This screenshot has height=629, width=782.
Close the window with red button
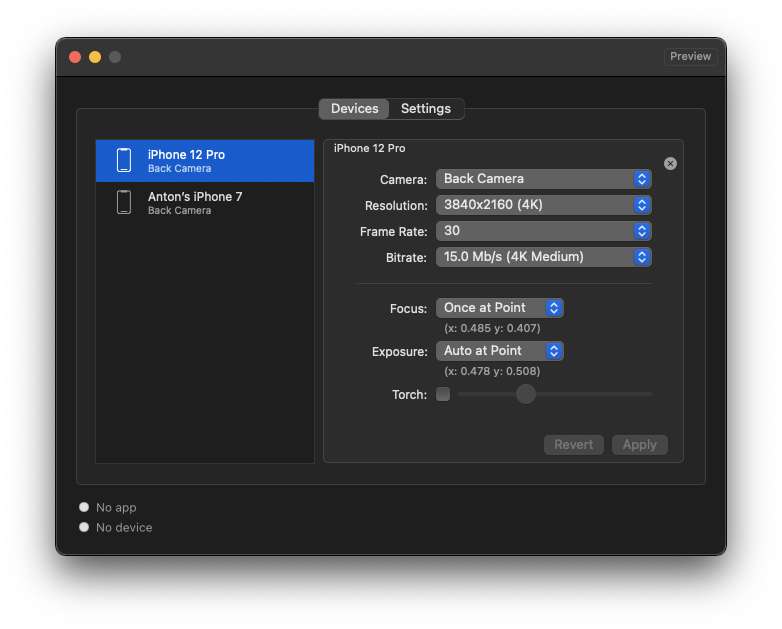75,57
